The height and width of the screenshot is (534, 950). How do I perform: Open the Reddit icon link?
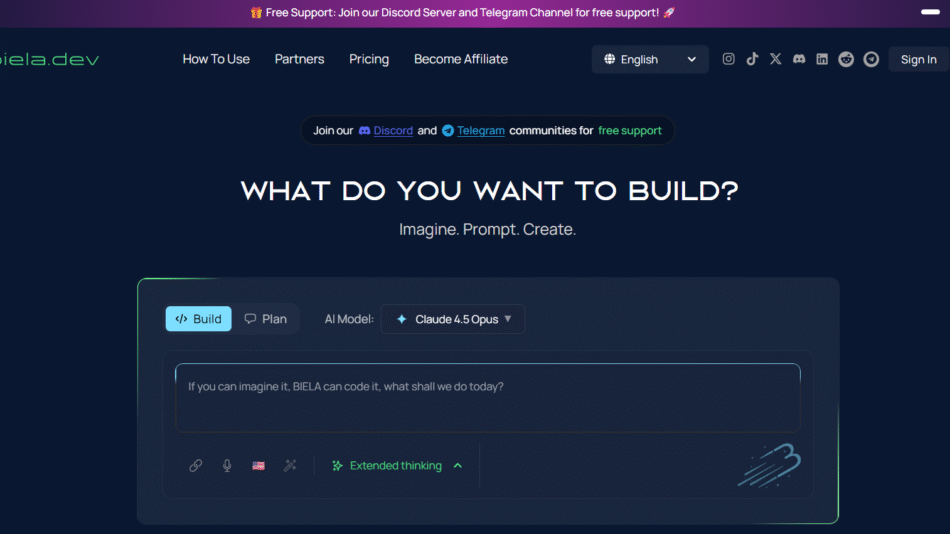pos(846,59)
